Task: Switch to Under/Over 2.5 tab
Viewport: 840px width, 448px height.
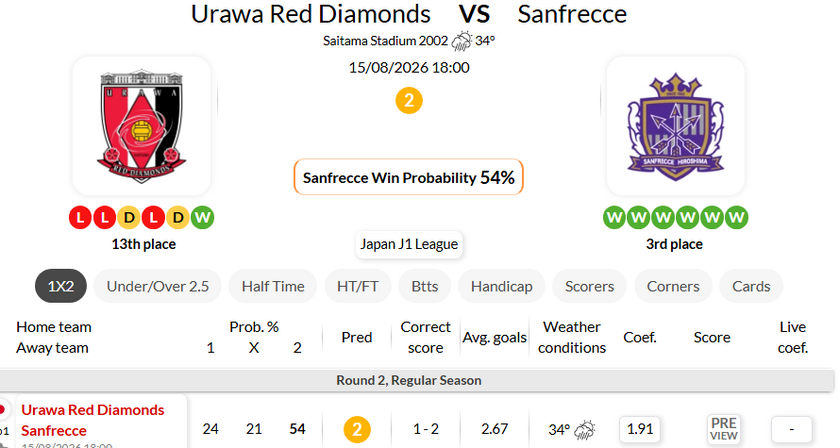Action: click(x=158, y=286)
